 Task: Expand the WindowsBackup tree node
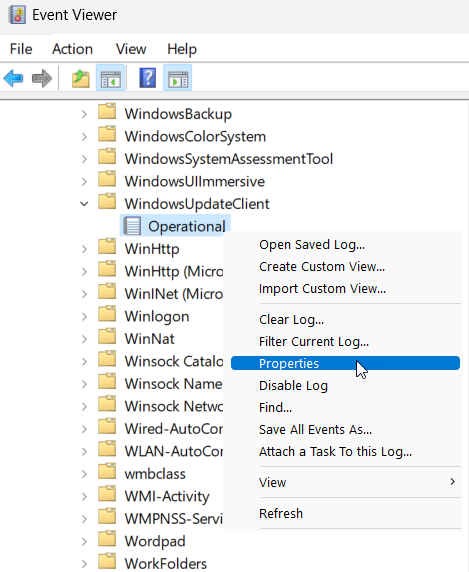[x=84, y=114]
